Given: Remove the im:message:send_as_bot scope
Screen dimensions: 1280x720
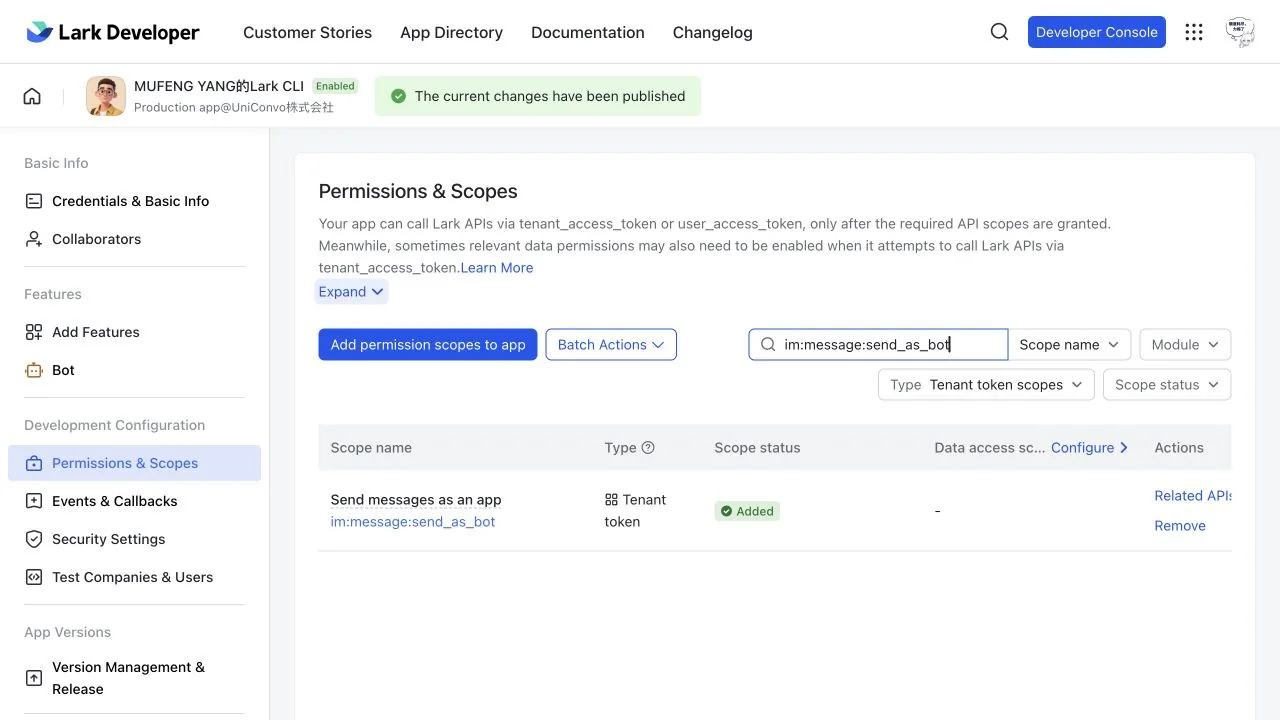Looking at the screenshot, I should (x=1180, y=526).
